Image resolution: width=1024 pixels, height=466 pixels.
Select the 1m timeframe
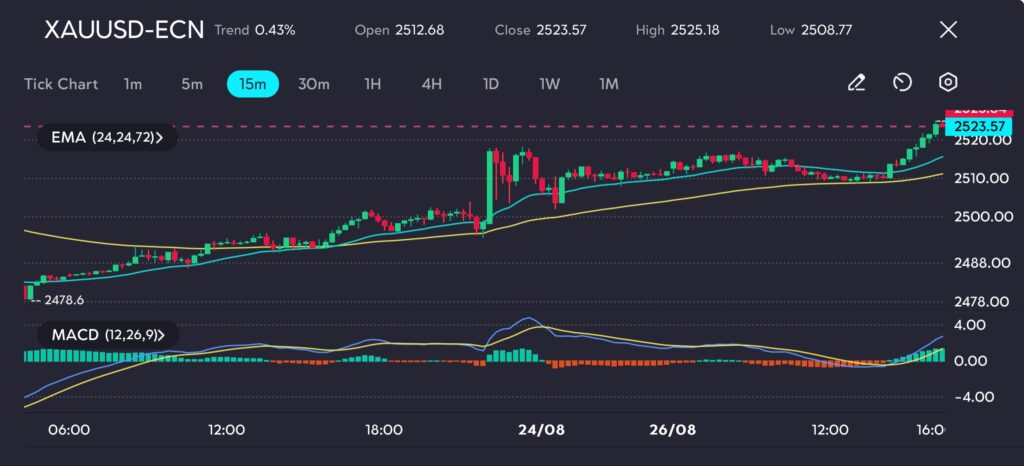(x=132, y=84)
